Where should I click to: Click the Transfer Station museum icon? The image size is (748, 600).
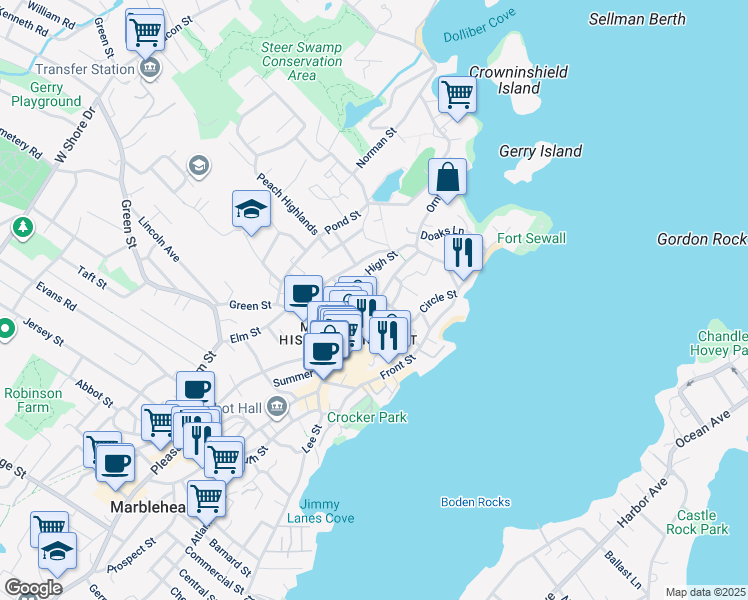pyautogui.click(x=150, y=69)
